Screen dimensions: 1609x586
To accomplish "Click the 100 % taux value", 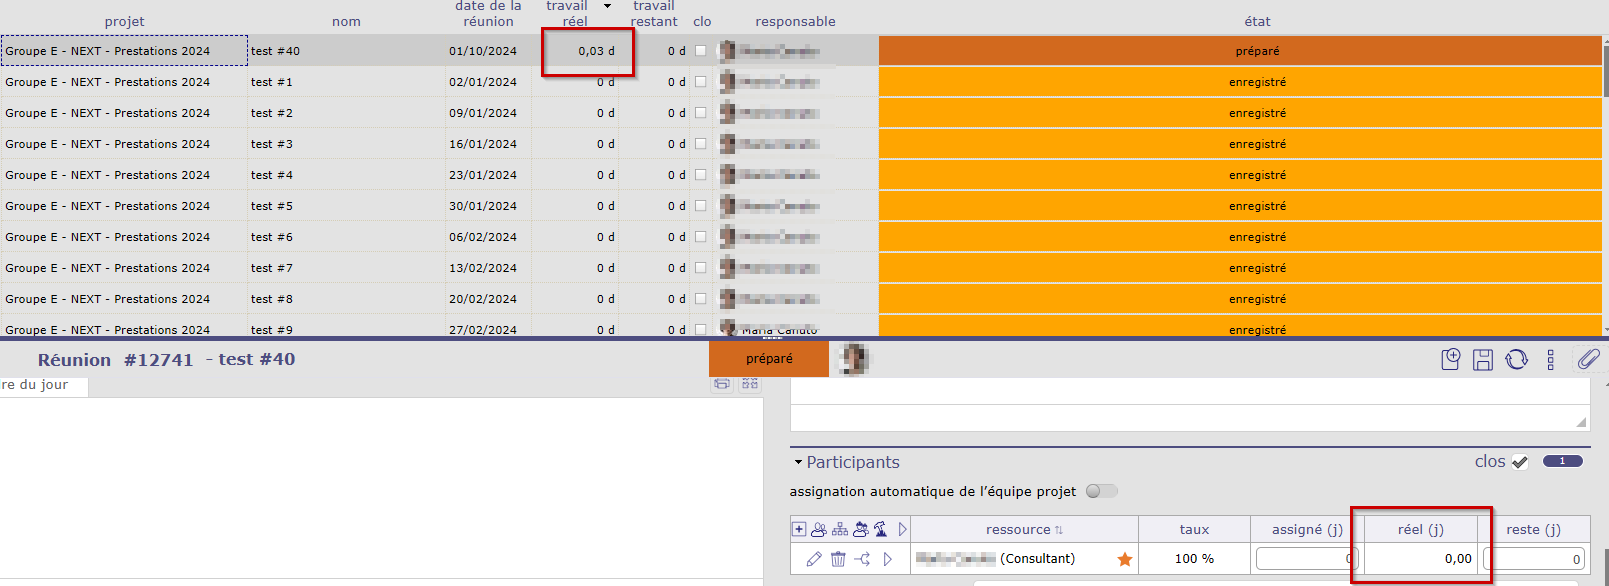I will click(x=1194, y=559).
